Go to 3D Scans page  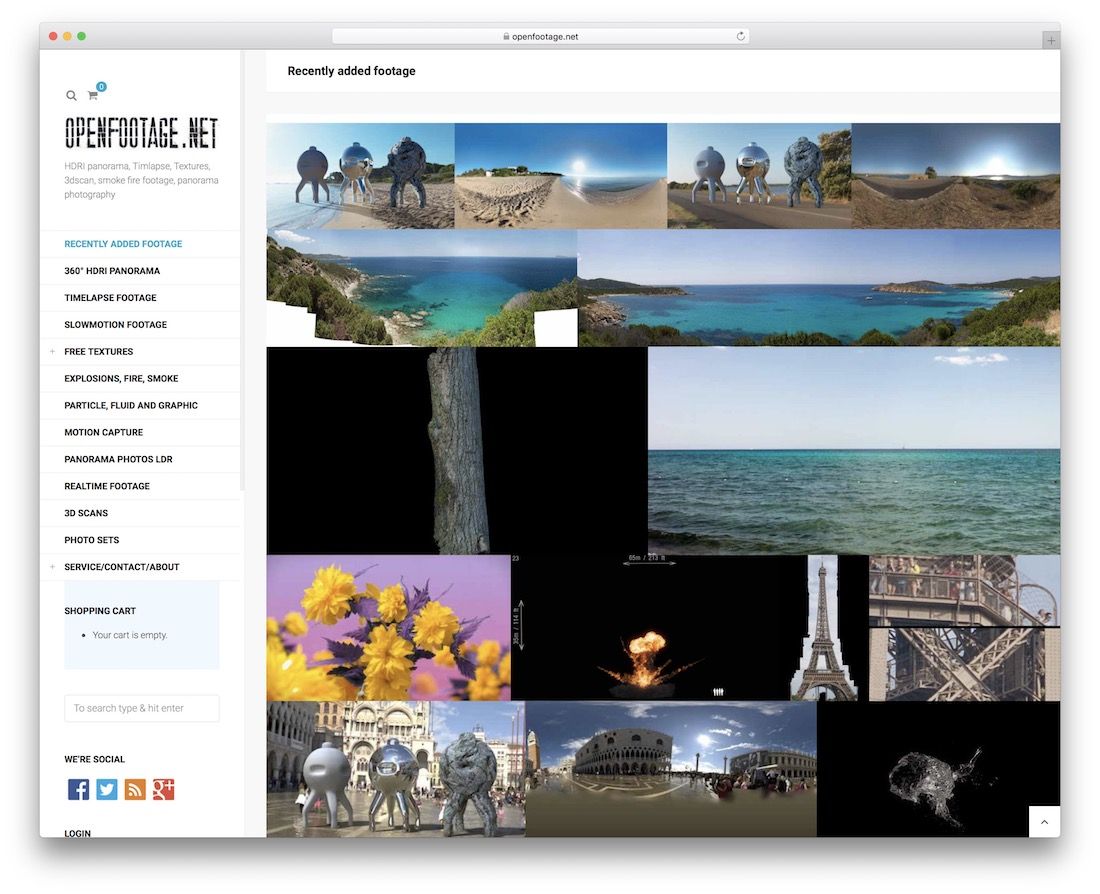pos(86,513)
